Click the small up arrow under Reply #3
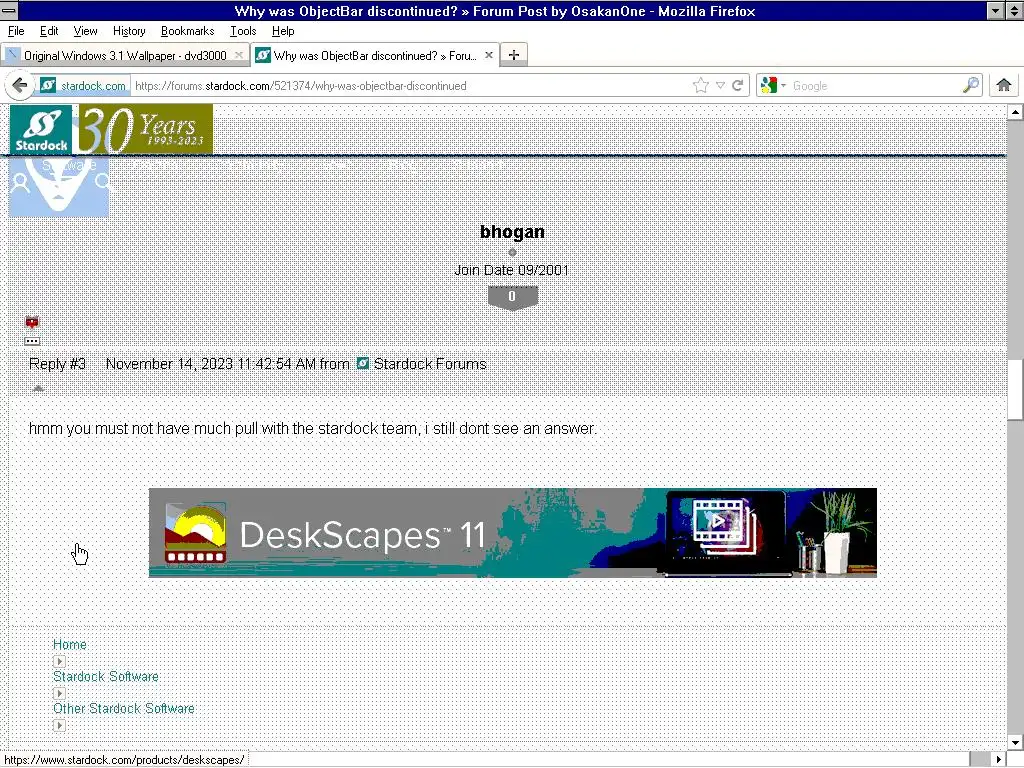This screenshot has height=768, width=1024. point(39,389)
